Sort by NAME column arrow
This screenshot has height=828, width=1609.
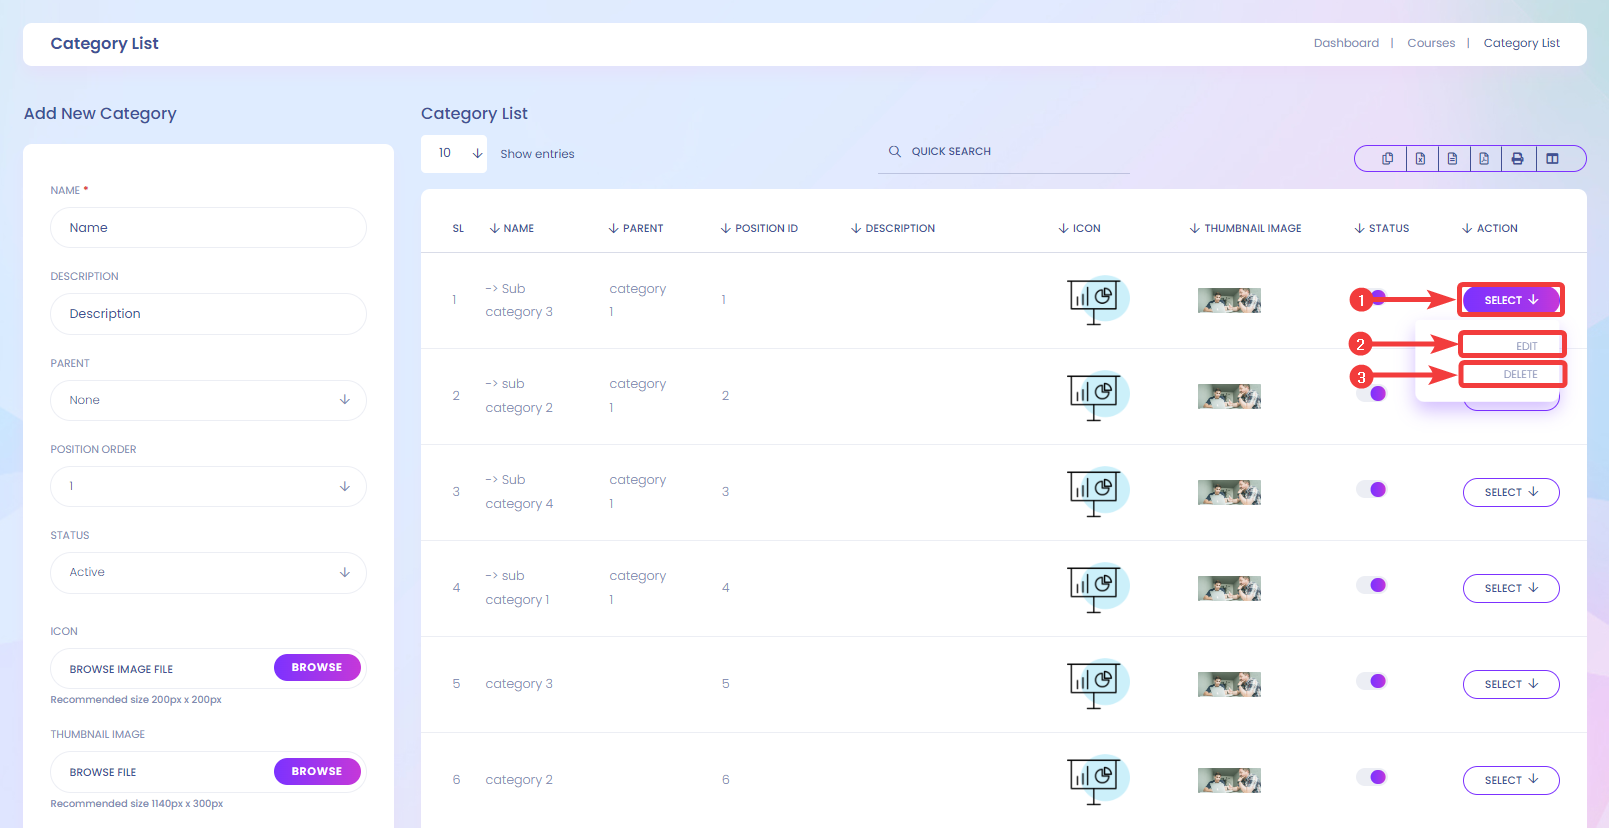tap(494, 228)
